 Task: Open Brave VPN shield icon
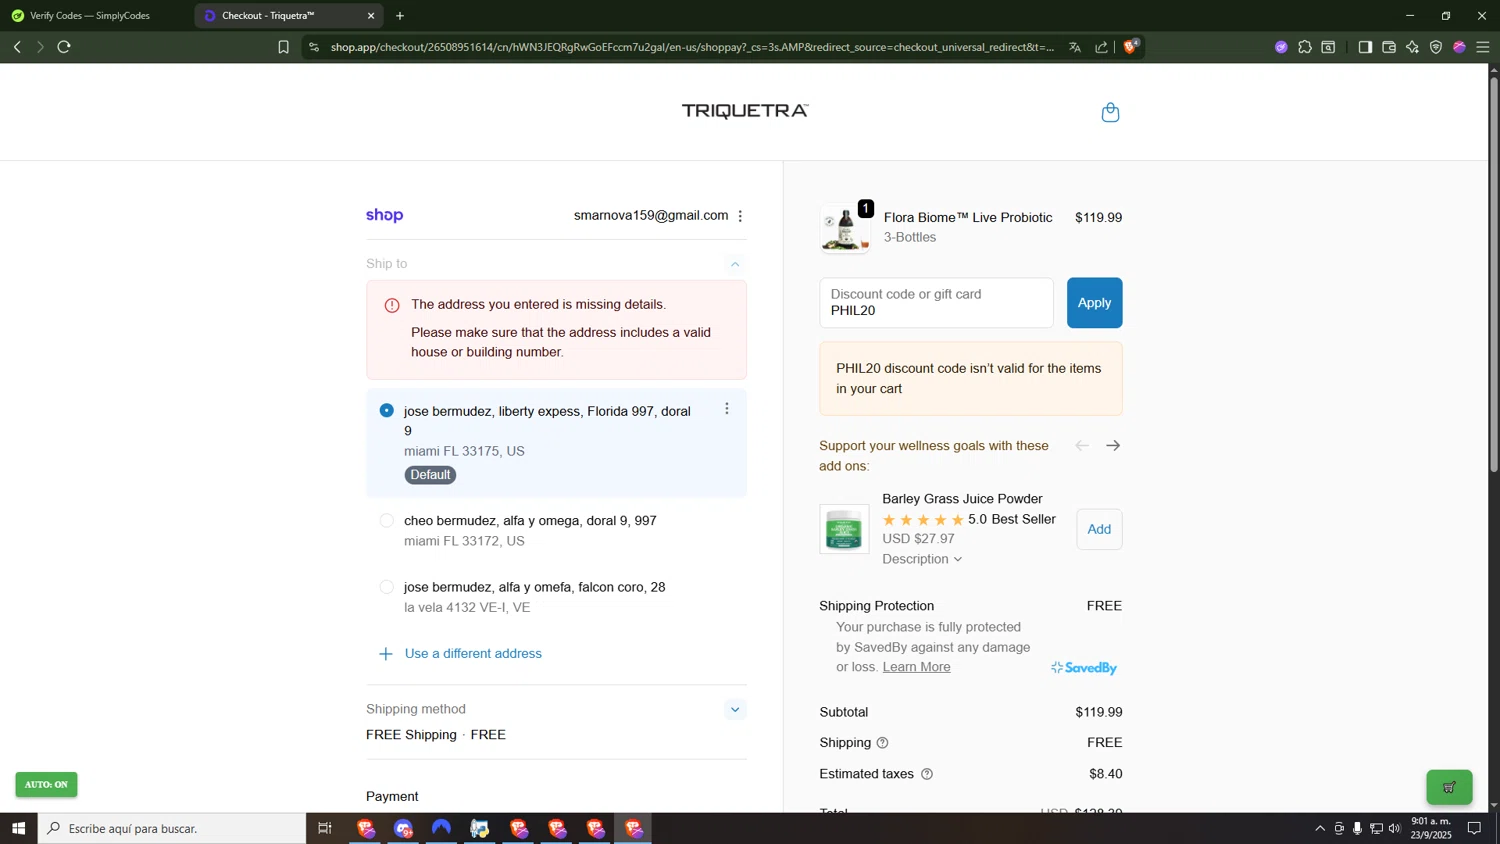1436,47
